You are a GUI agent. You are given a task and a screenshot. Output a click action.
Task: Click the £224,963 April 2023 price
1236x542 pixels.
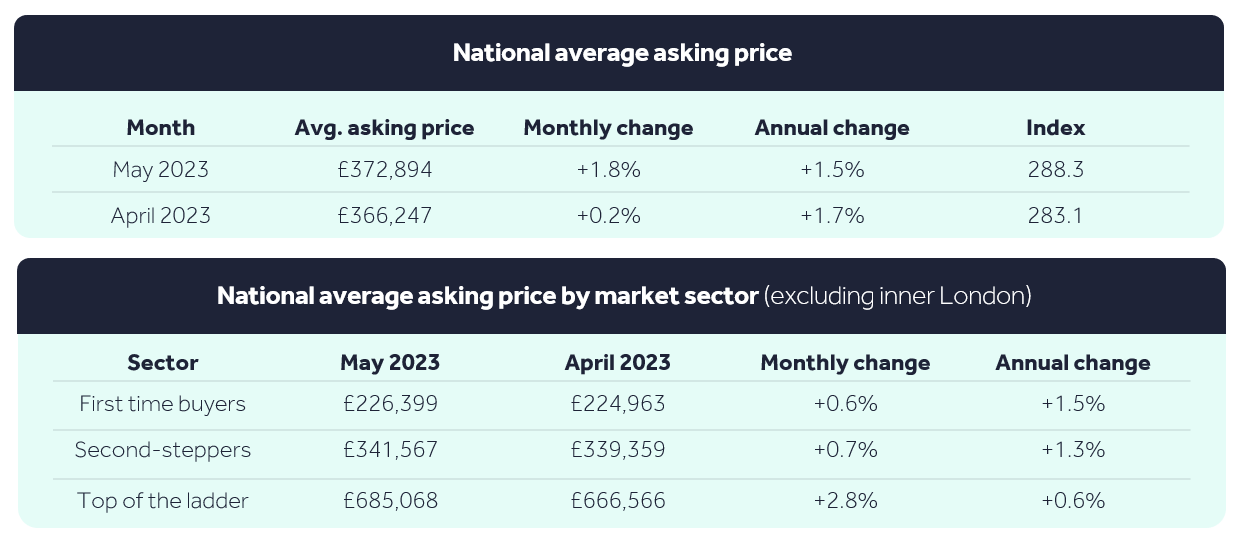click(618, 404)
